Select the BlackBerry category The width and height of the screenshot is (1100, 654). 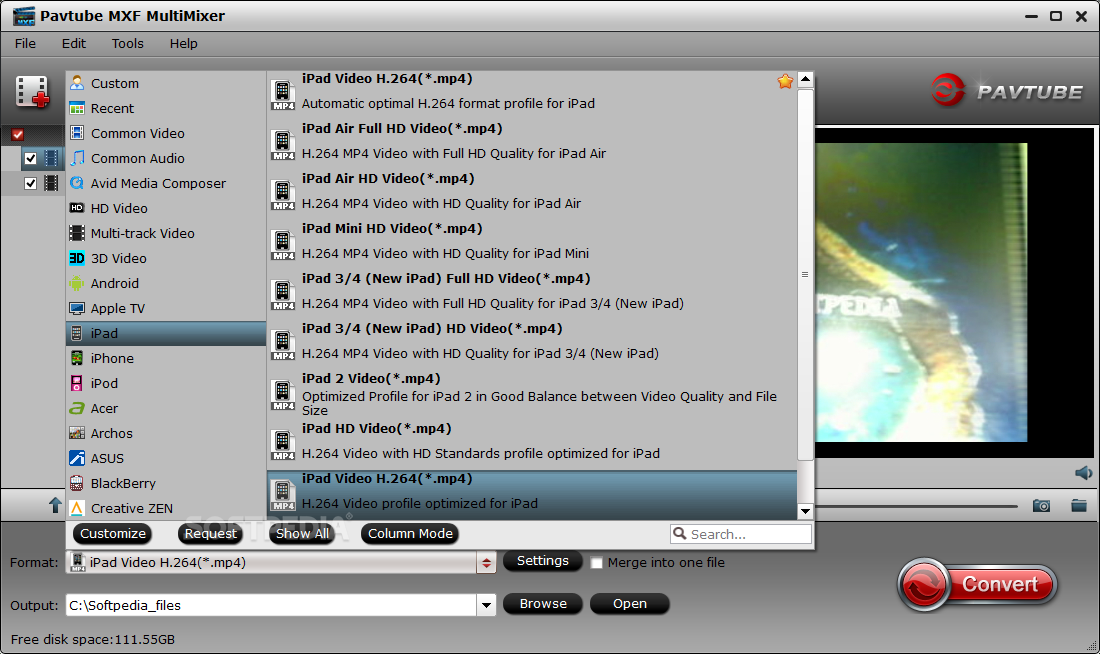click(x=166, y=483)
